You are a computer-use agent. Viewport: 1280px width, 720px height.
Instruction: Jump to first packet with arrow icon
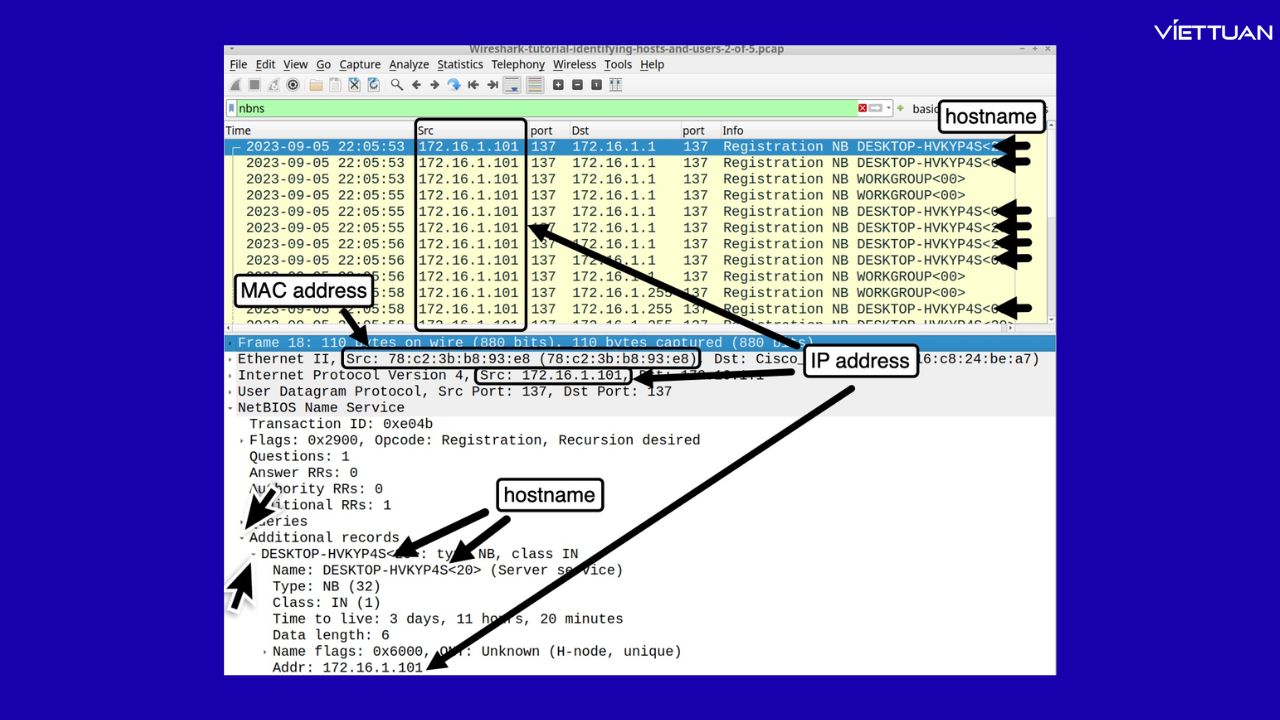(x=473, y=85)
